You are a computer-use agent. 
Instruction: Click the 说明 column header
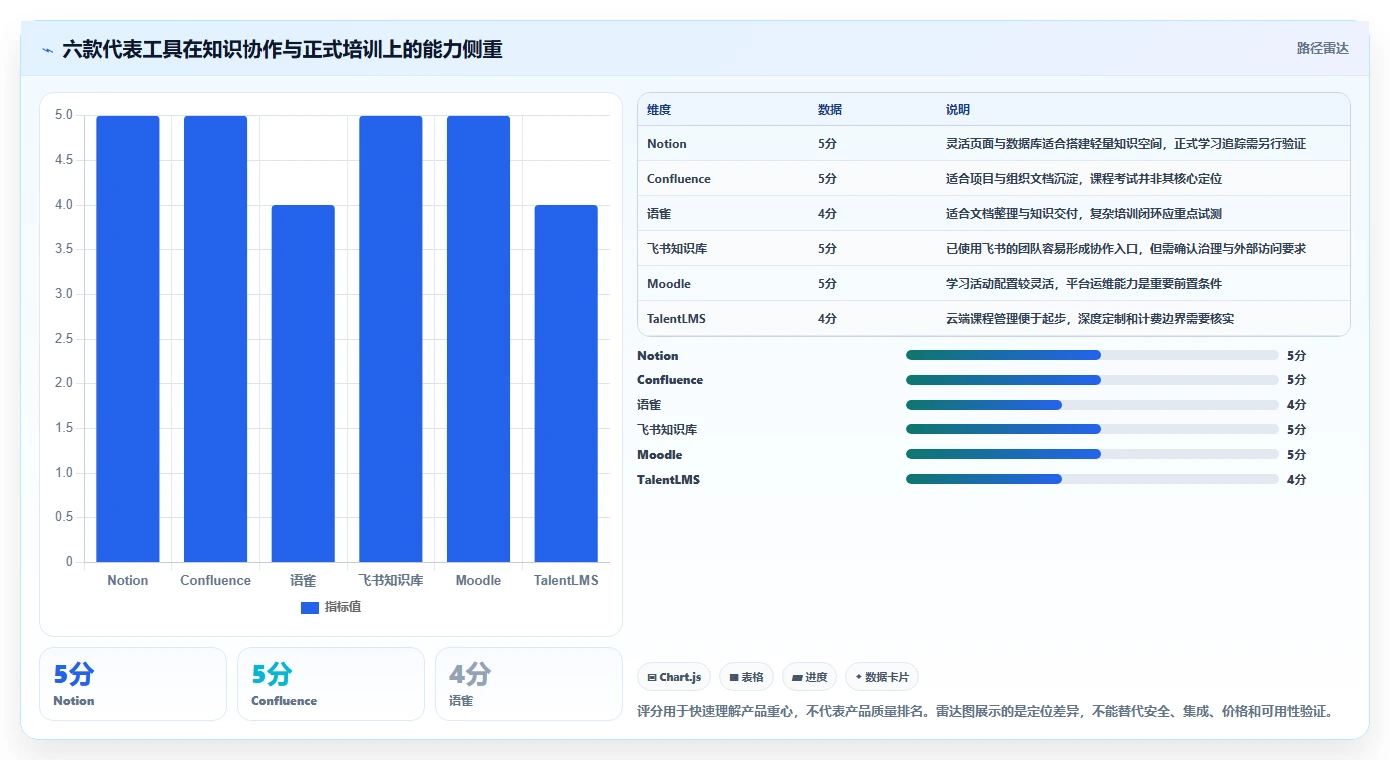coord(958,110)
